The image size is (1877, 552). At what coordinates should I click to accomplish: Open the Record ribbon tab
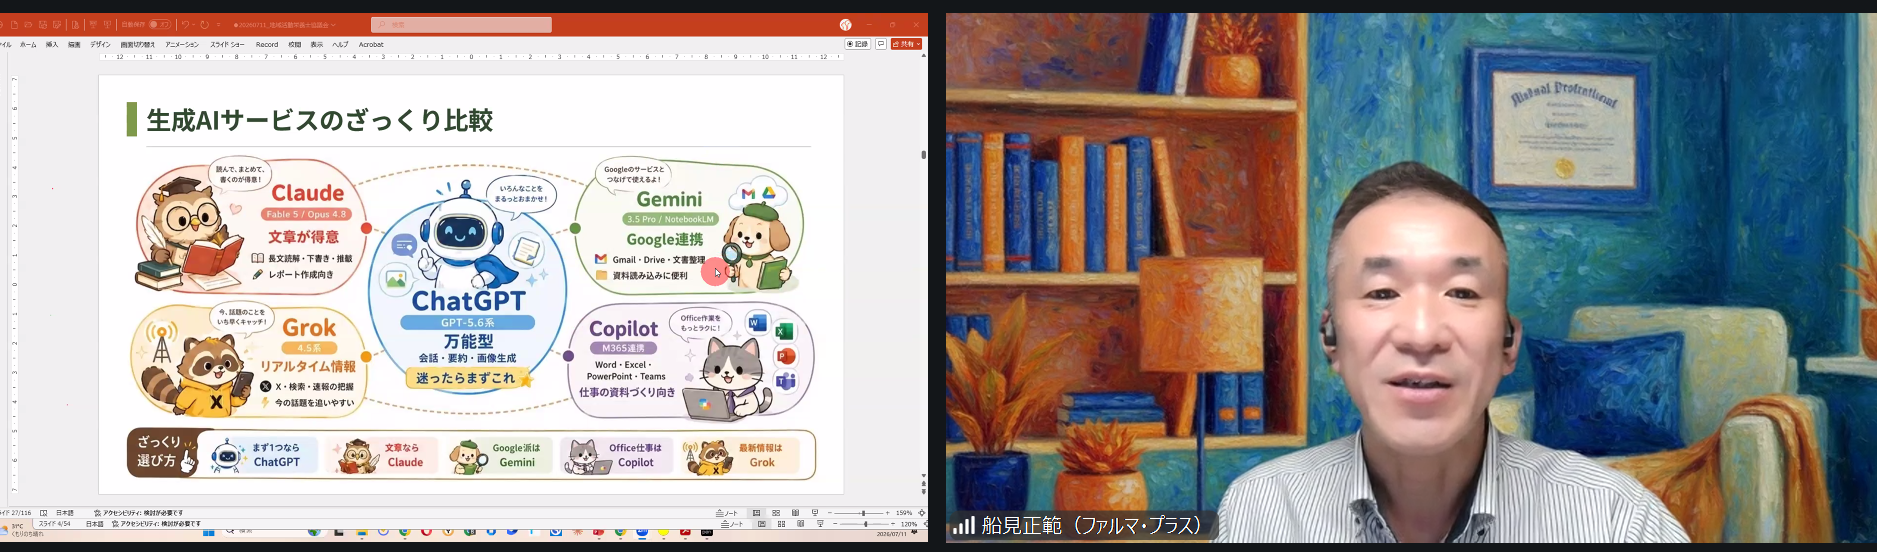[x=267, y=45]
